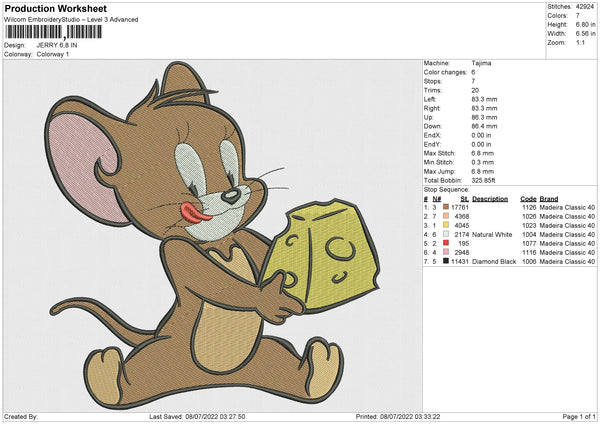Select the 'Colorway 1' value
Image resolution: width=600 pixels, height=424 pixels.
coord(53,54)
